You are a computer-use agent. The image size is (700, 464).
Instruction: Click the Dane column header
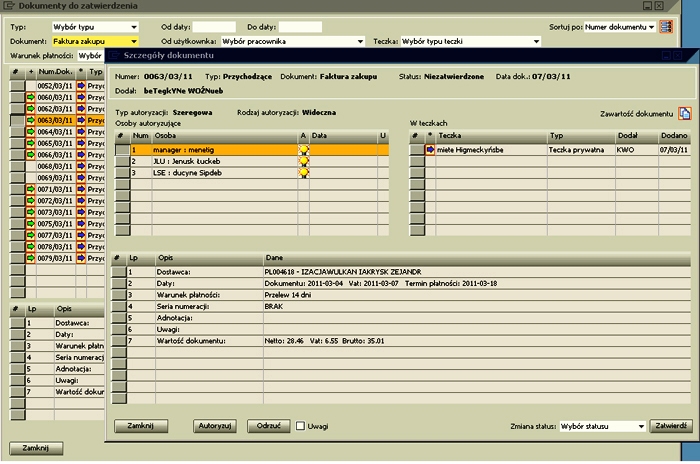coord(477,258)
